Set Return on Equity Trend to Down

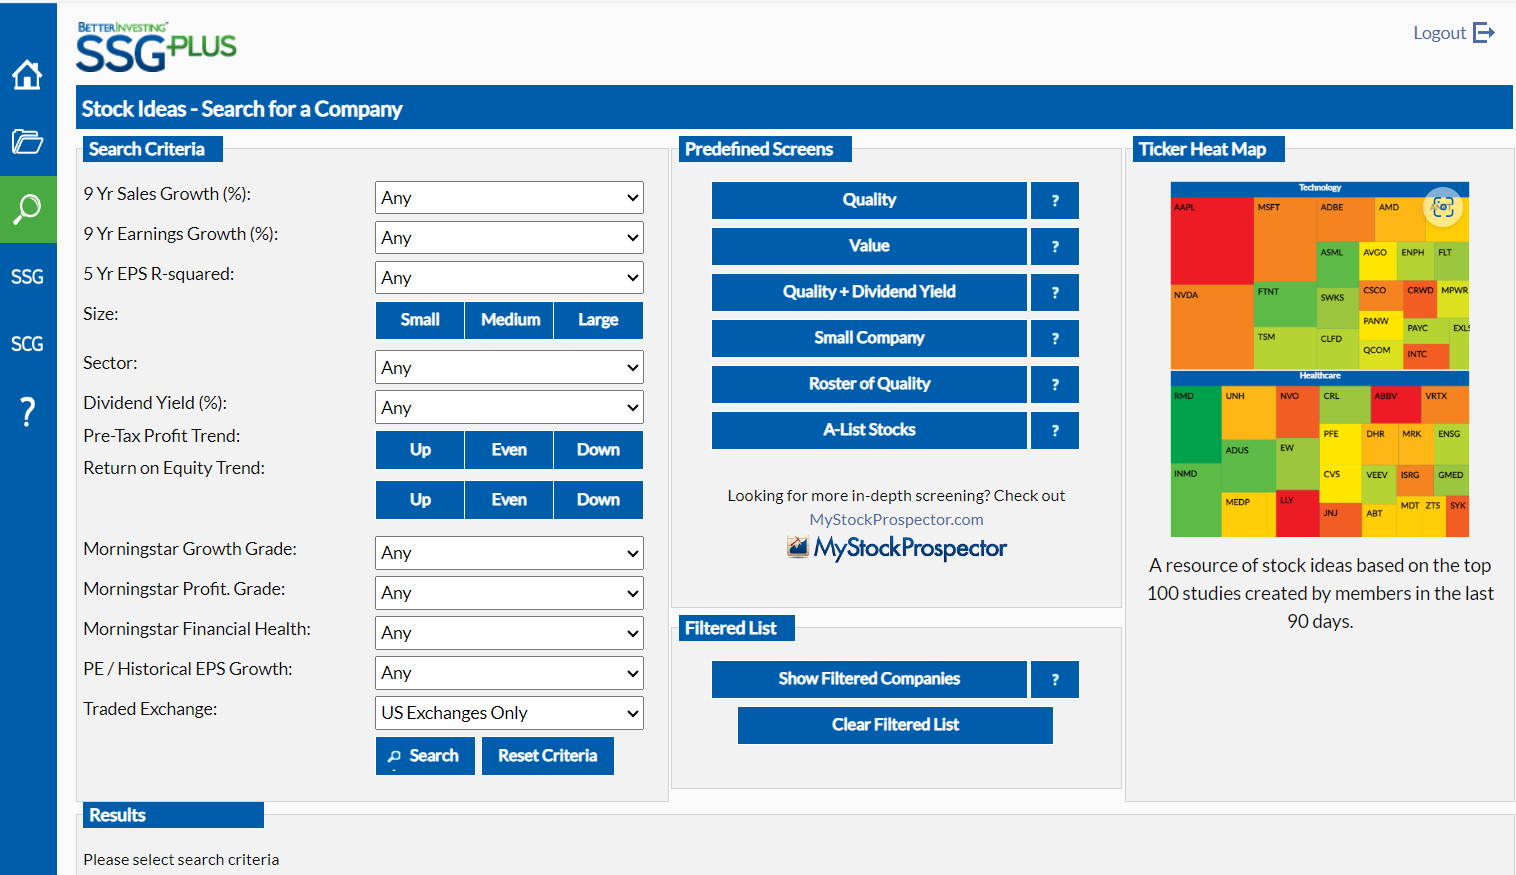[x=598, y=500]
